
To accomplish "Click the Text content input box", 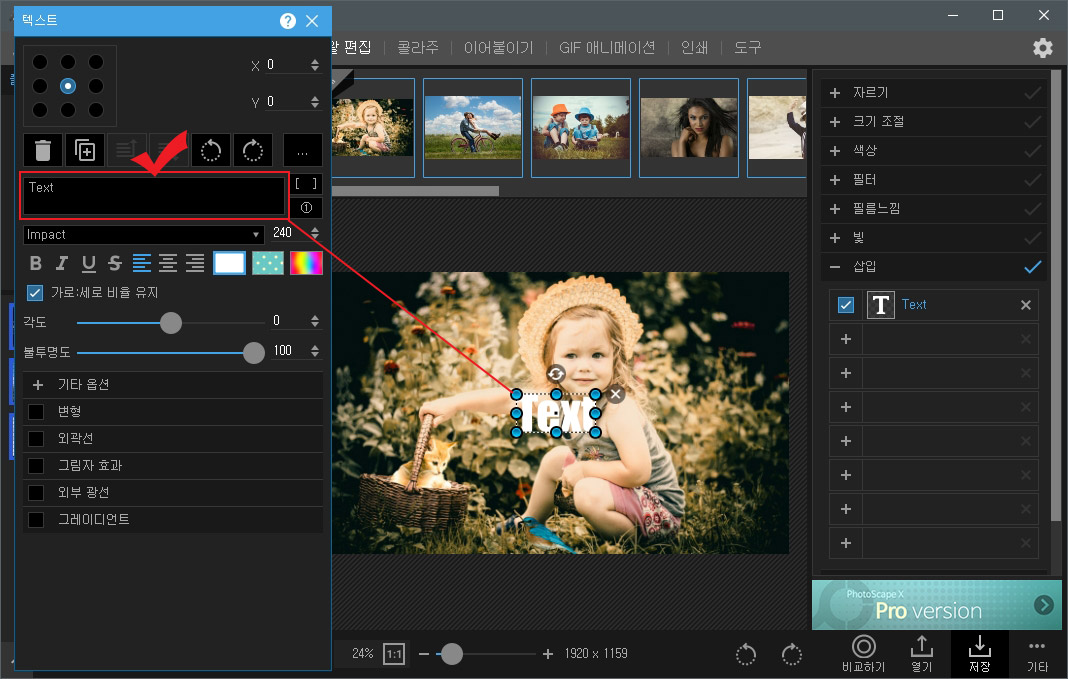I will (154, 196).
